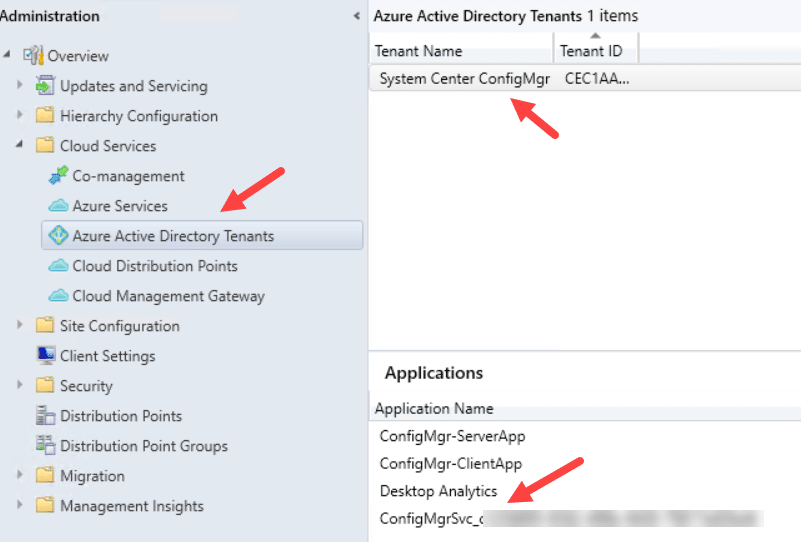Click the CEC1AA... tenant ID cell
This screenshot has height=542, width=801.
(597, 79)
